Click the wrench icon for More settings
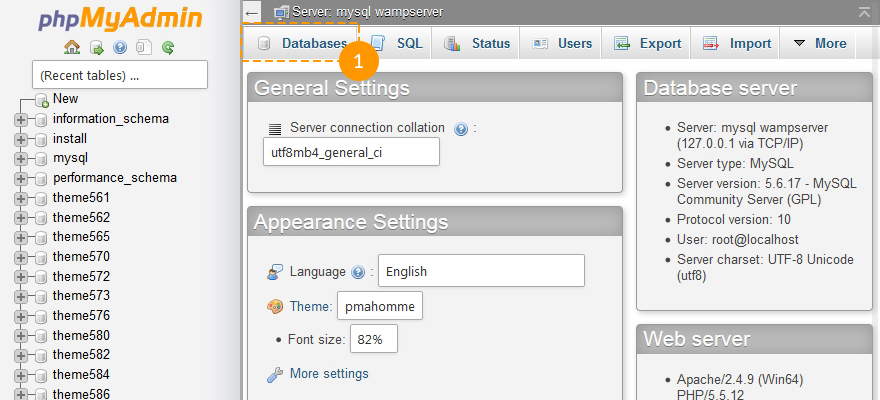This screenshot has width=880, height=400. point(274,374)
